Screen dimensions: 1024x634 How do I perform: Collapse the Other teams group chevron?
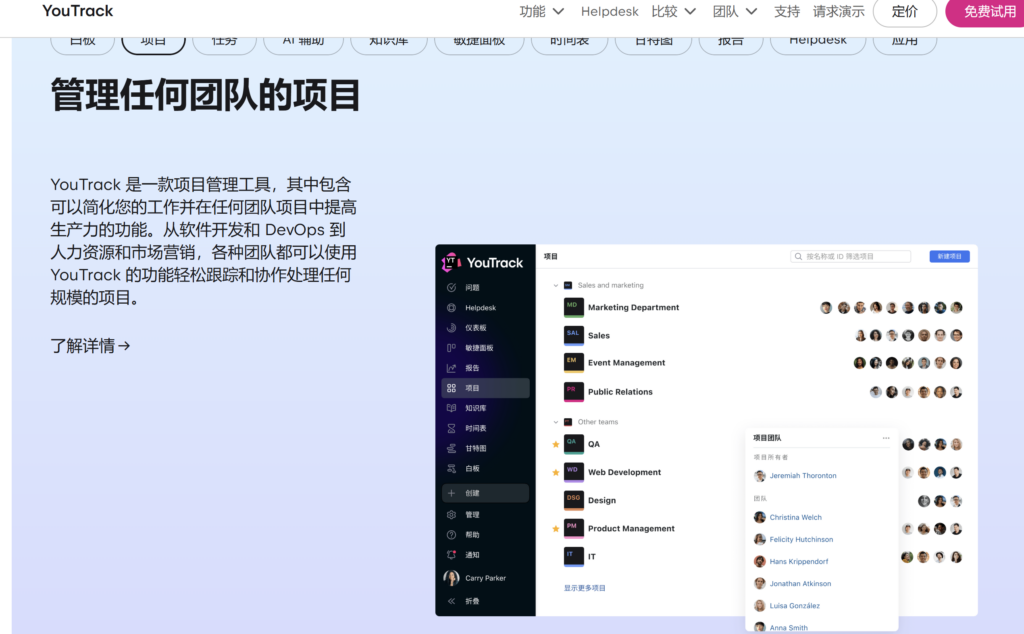point(556,422)
